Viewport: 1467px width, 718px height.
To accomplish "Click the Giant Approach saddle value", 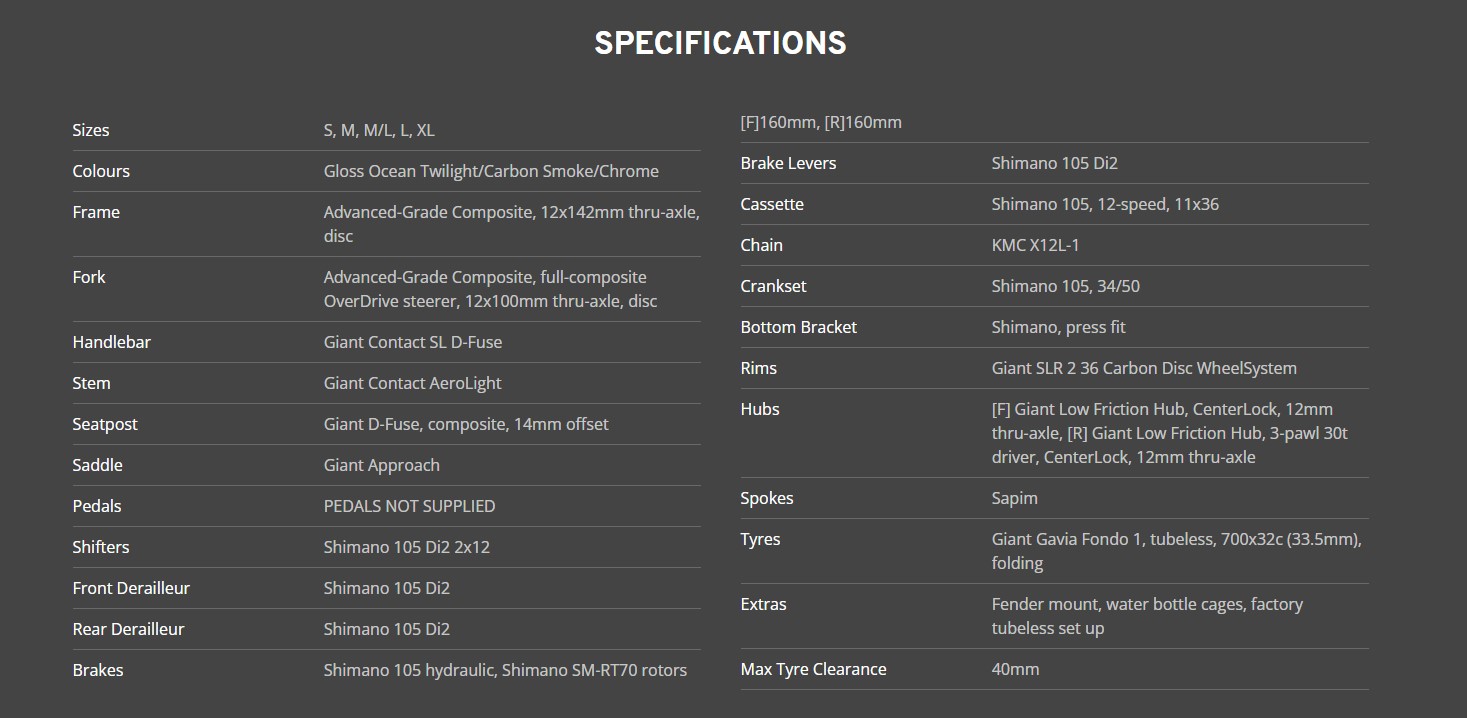I will point(381,465).
